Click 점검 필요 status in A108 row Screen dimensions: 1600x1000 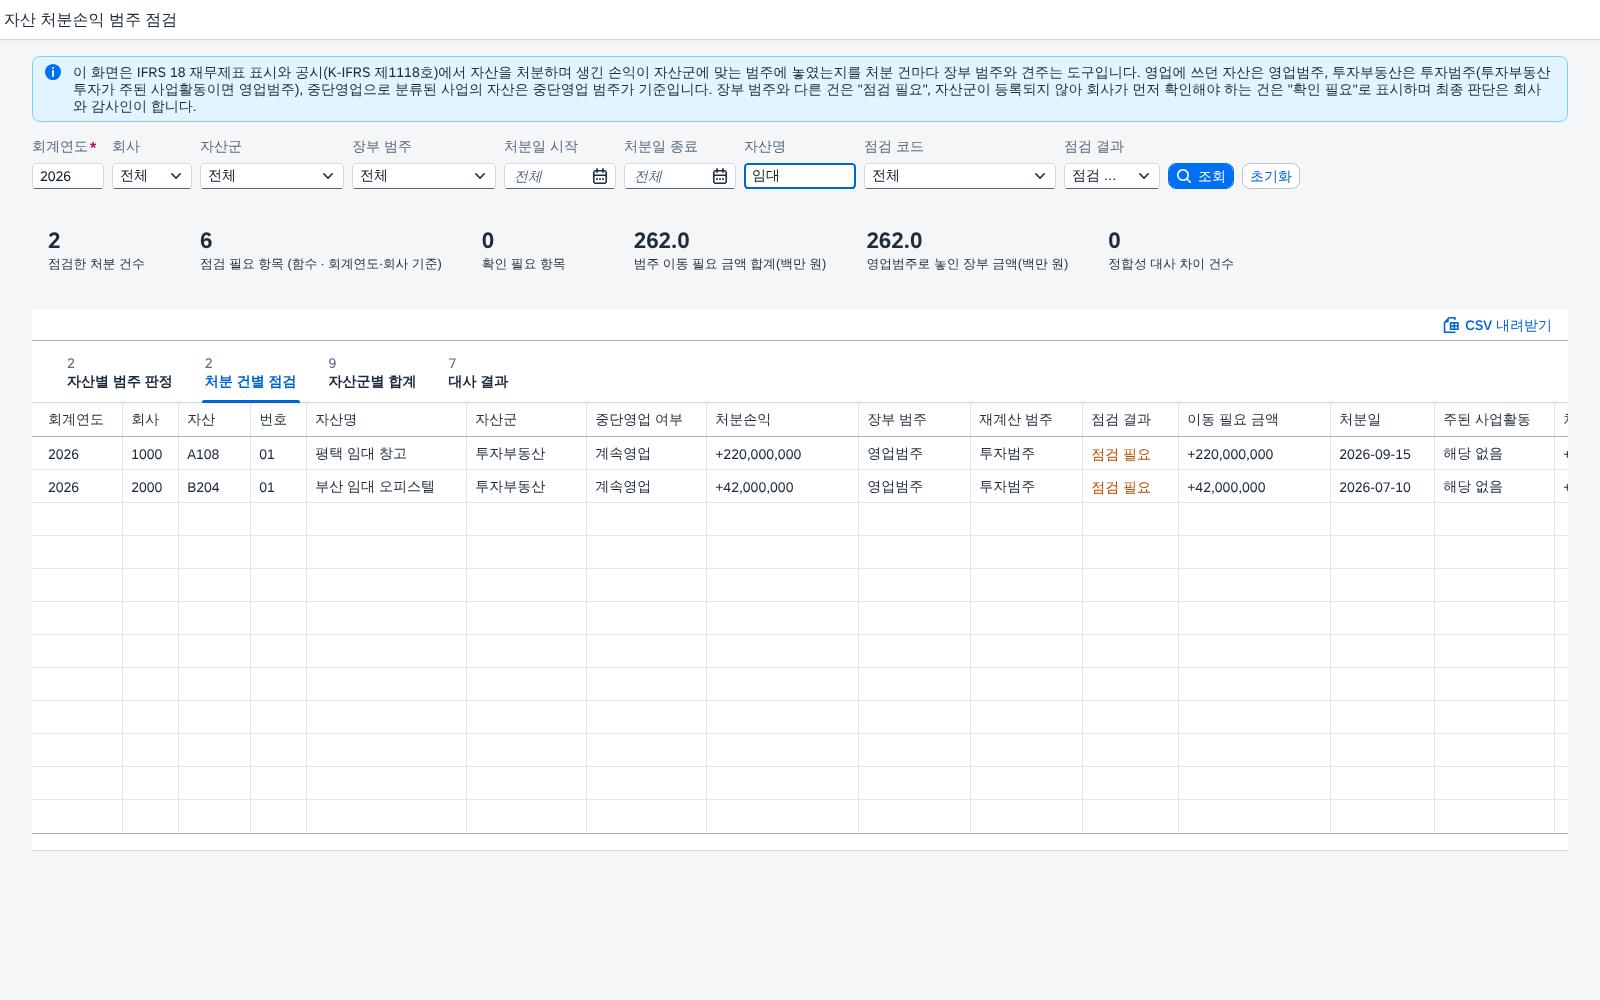1121,454
